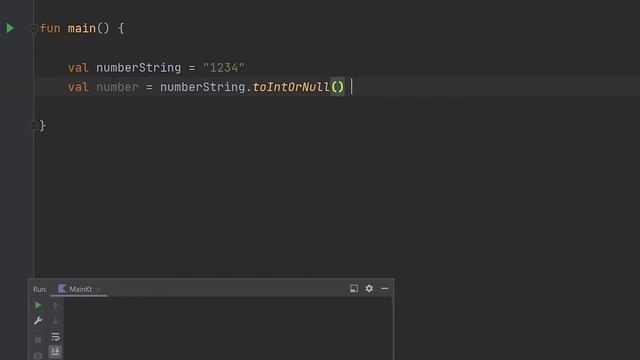Open Run panel settings gear
Image resolution: width=640 pixels, height=360 pixels.
click(x=369, y=289)
